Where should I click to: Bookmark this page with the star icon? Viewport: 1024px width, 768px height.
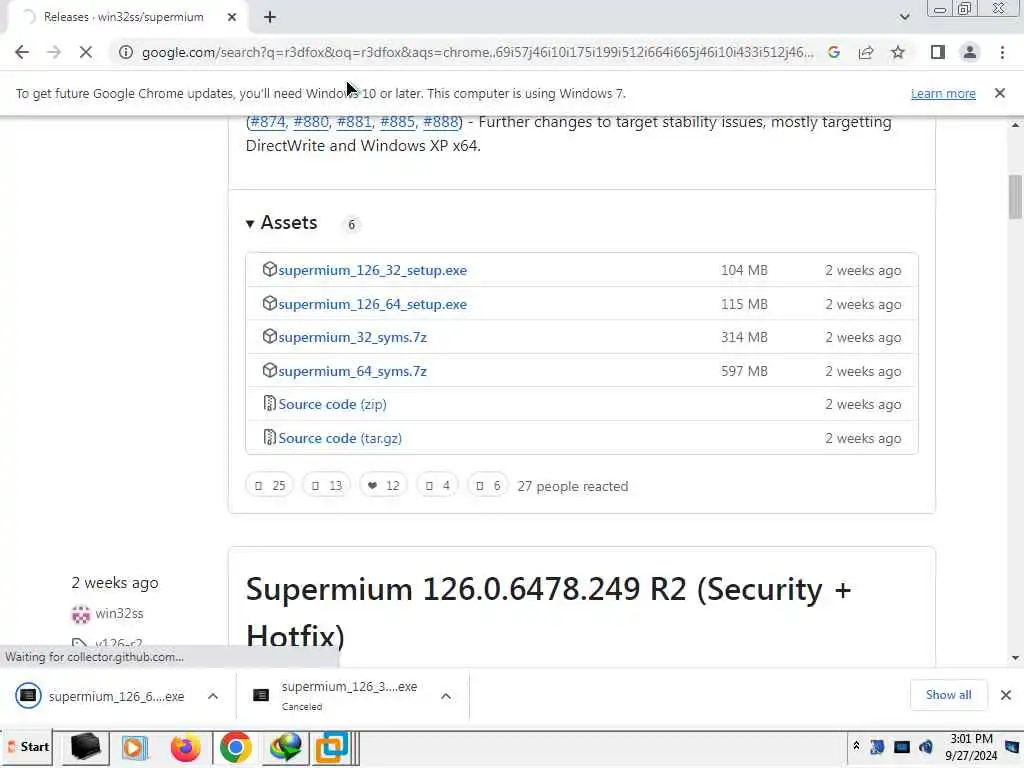pos(898,52)
